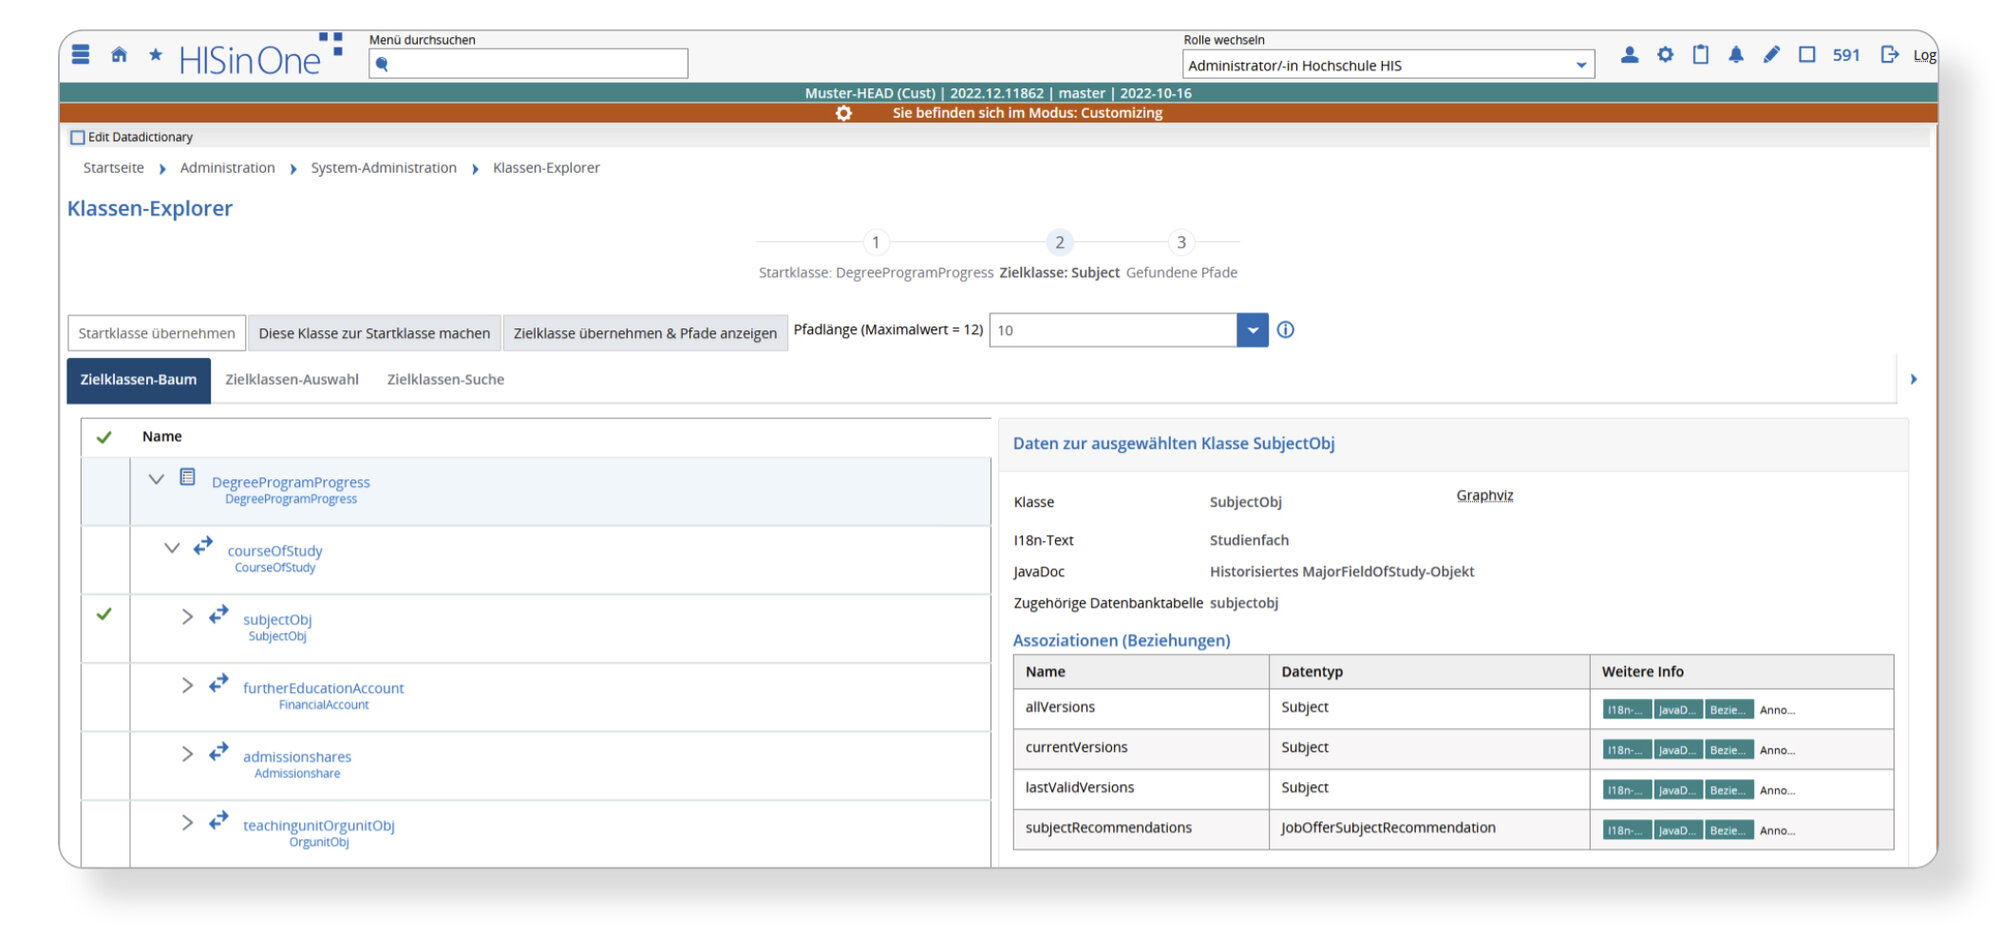2000x935 pixels.
Task: Click the association arrows icon for admissionshares
Action: [219, 752]
